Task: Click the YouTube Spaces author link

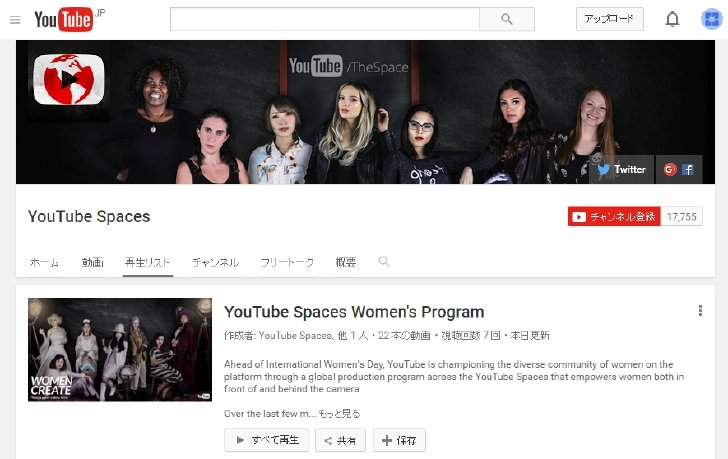Action: (x=295, y=336)
